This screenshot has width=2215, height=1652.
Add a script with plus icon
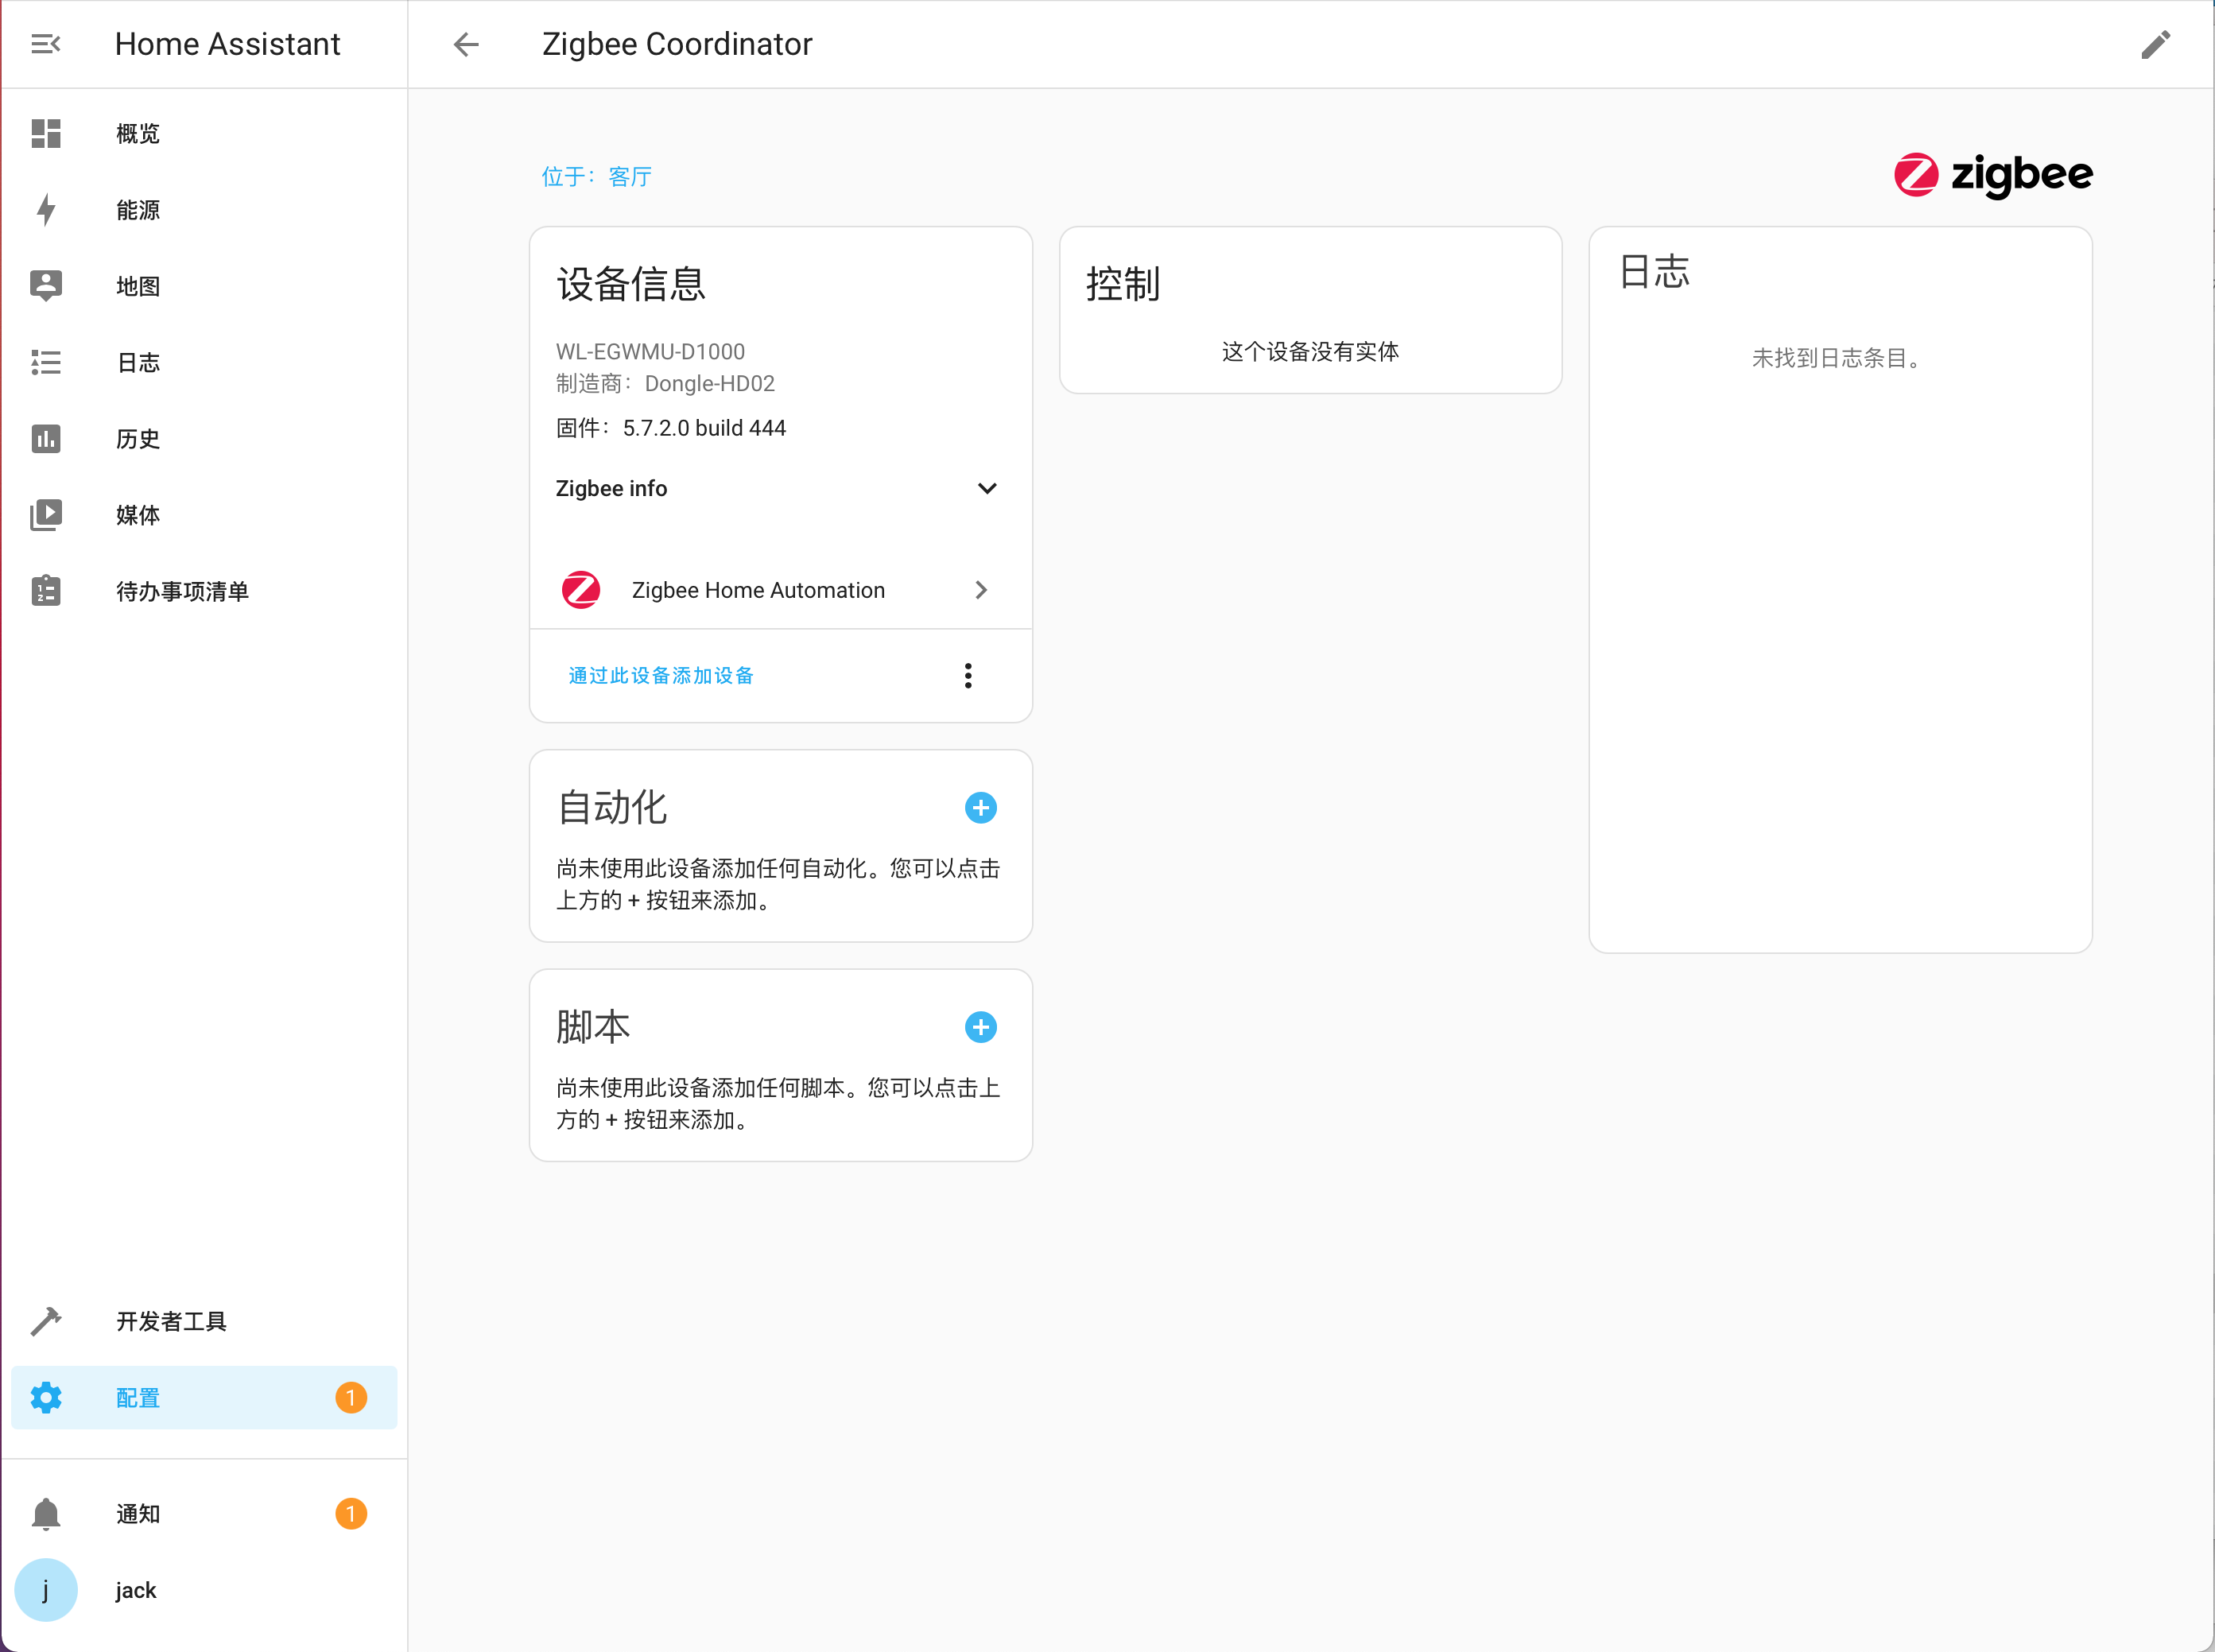pyautogui.click(x=980, y=1027)
